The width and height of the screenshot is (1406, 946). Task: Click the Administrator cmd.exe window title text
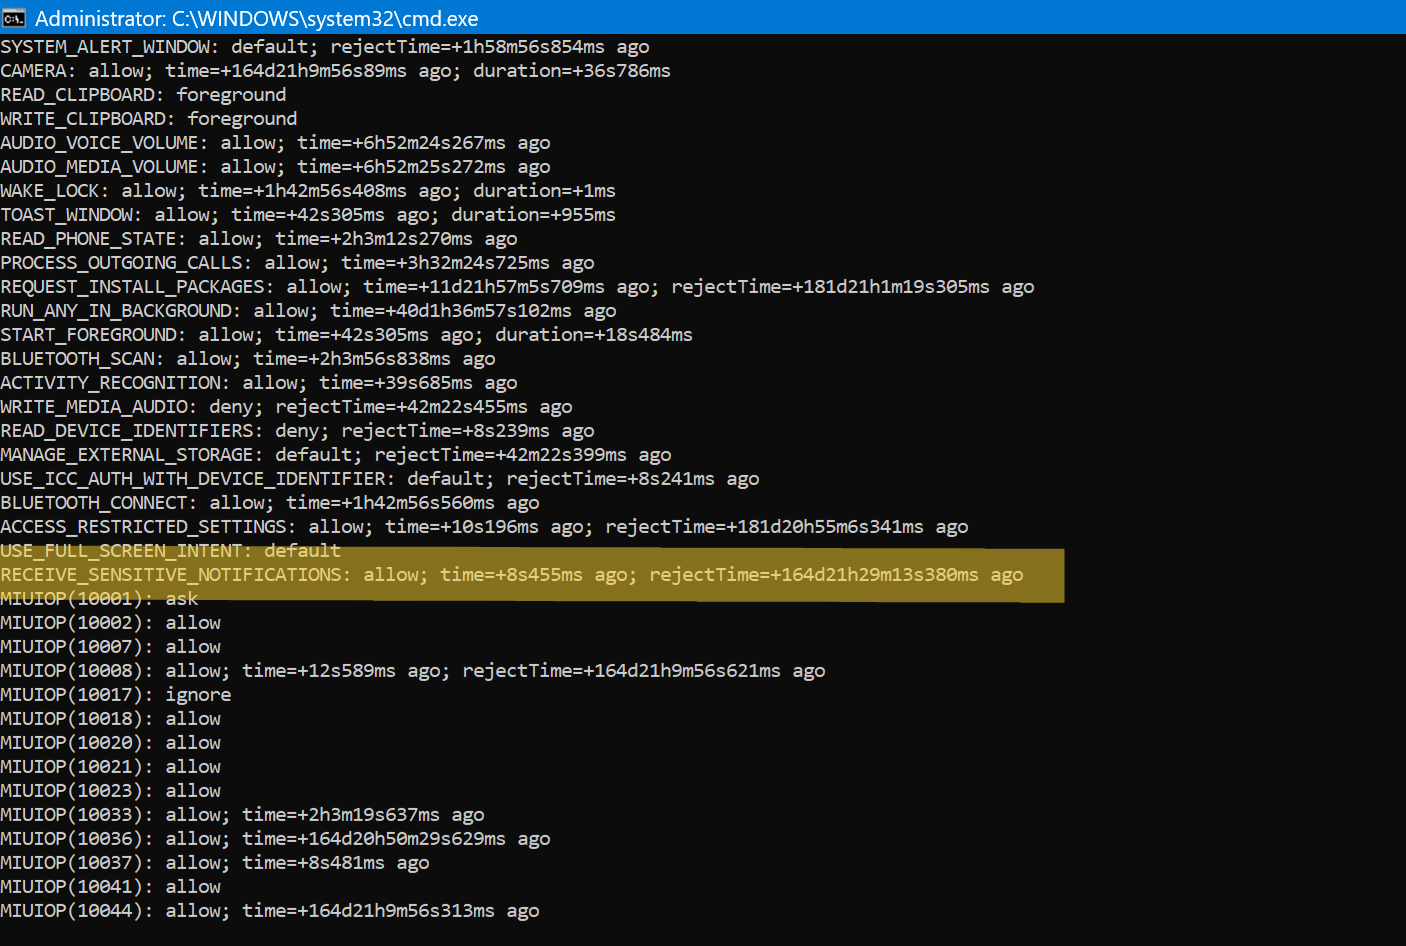(x=256, y=18)
